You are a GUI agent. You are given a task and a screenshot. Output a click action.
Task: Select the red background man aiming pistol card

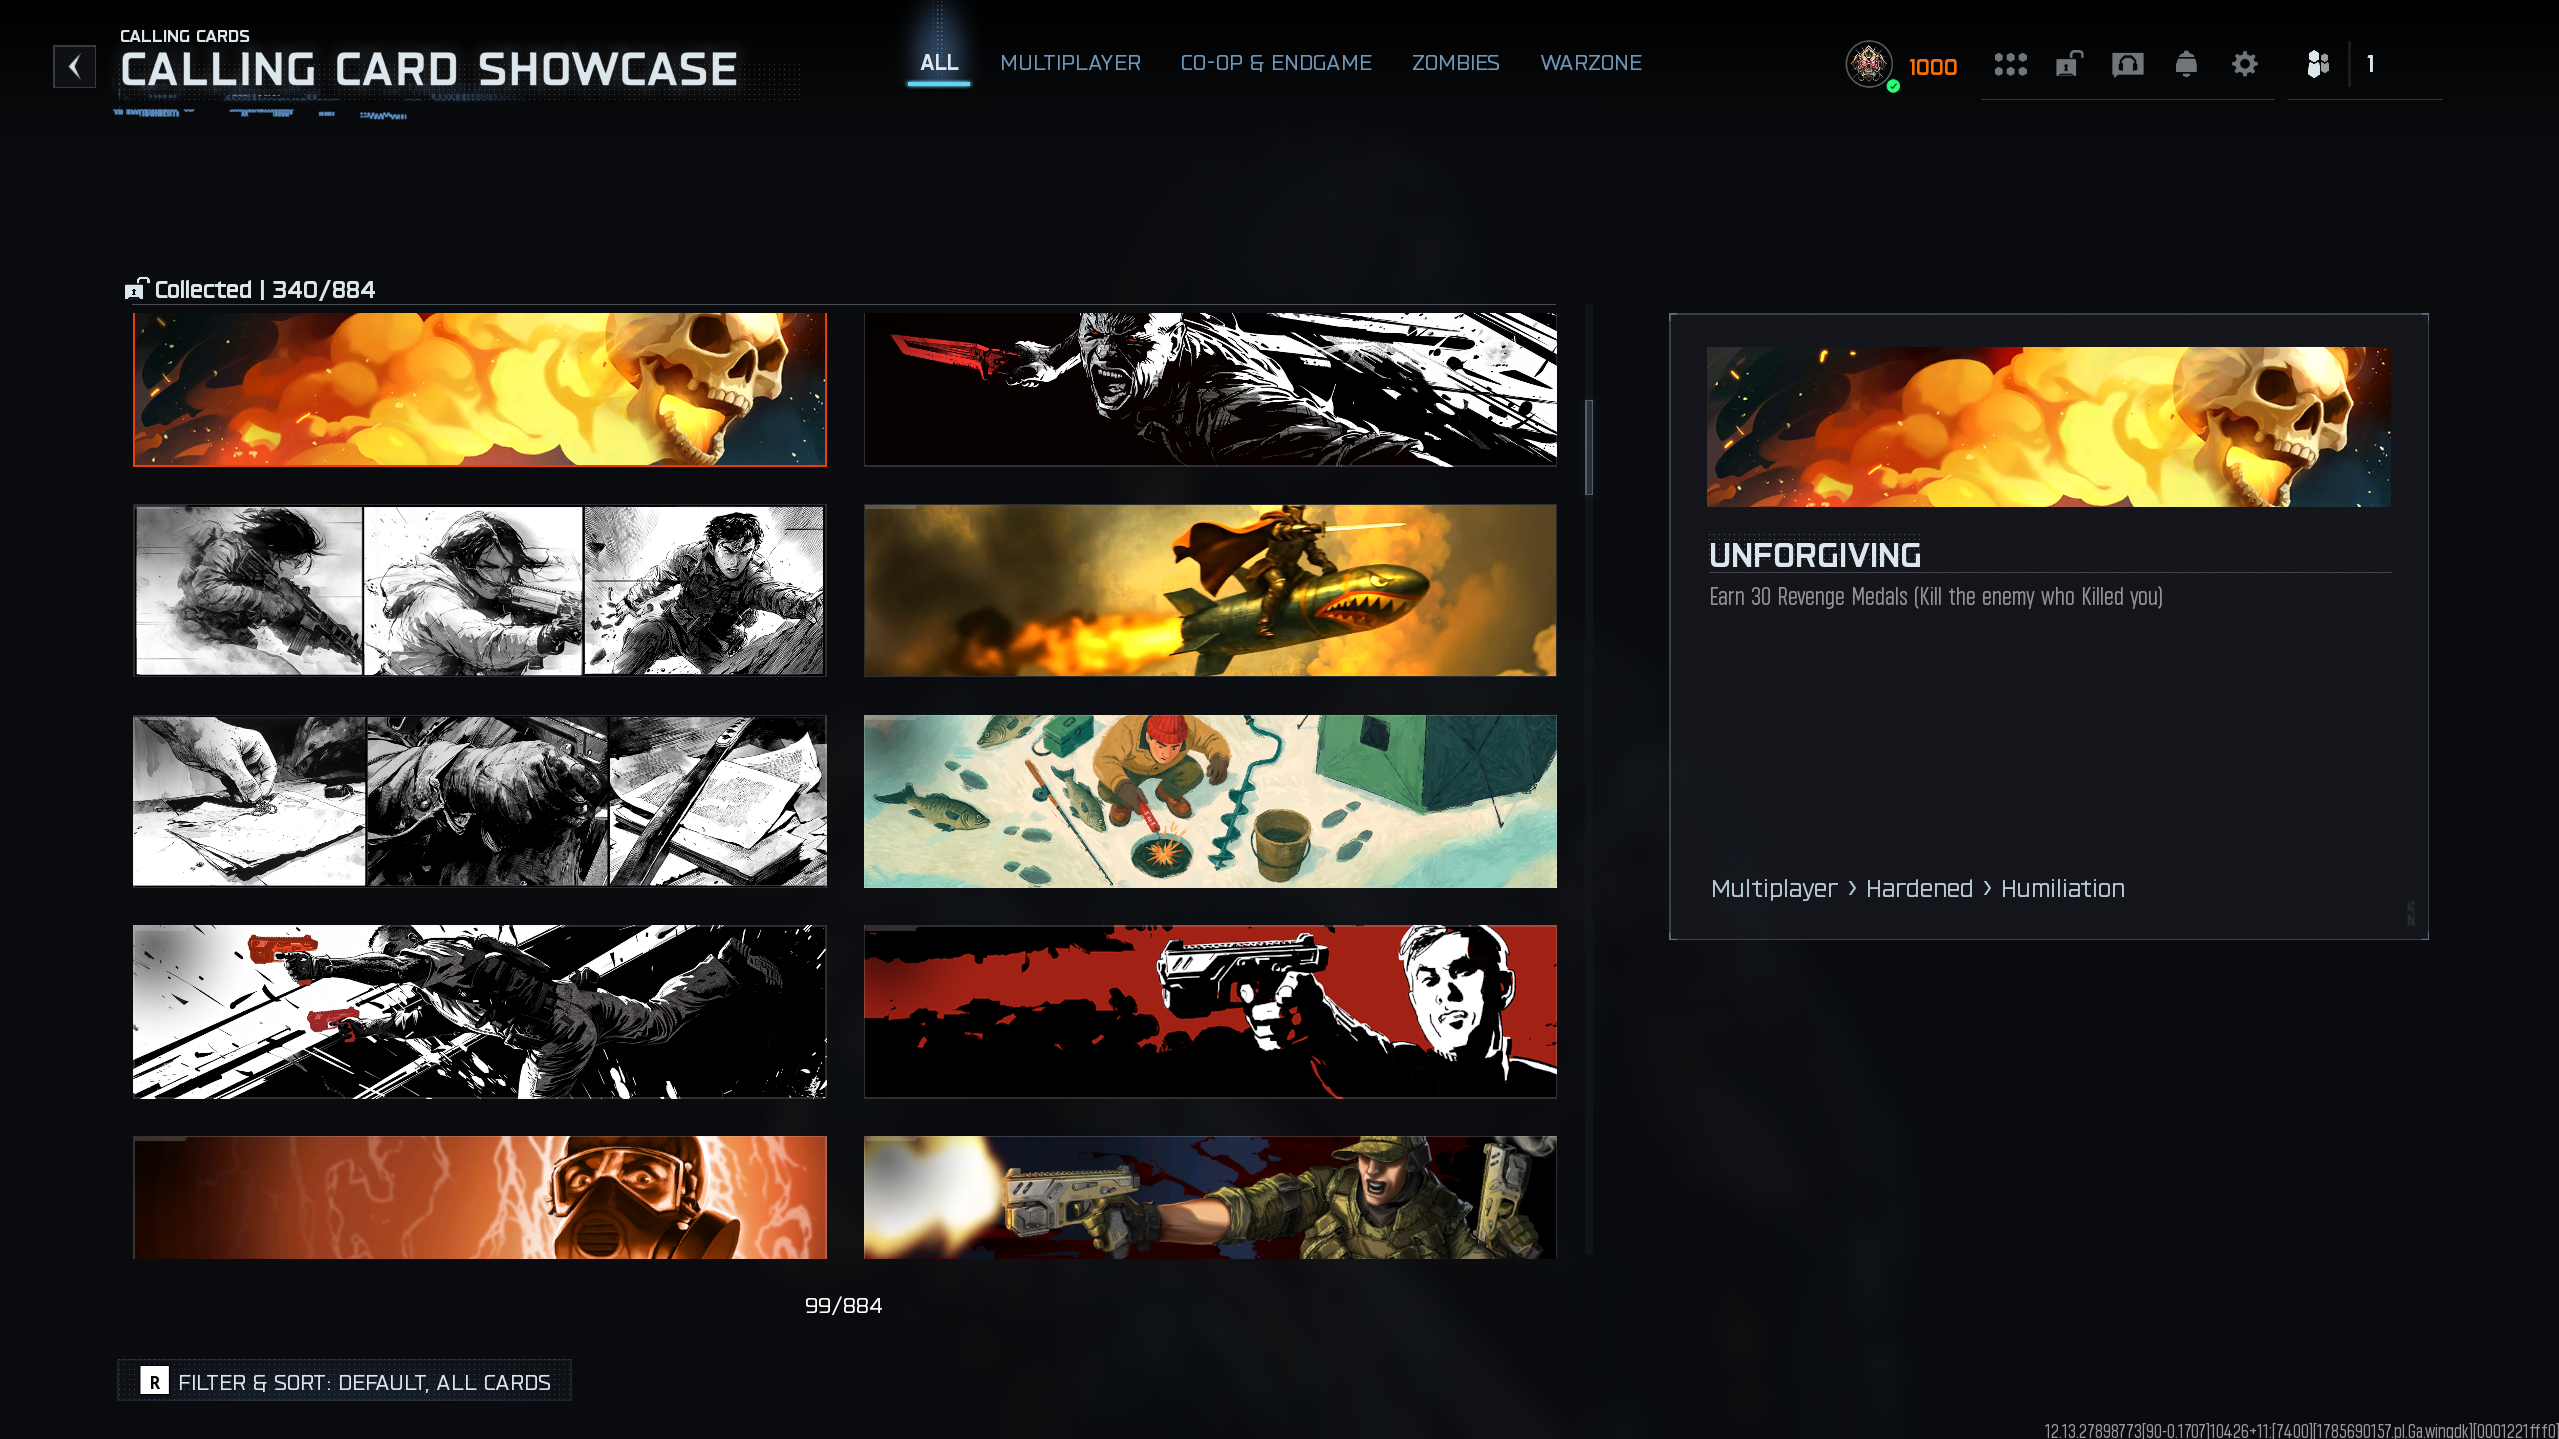(1210, 1012)
